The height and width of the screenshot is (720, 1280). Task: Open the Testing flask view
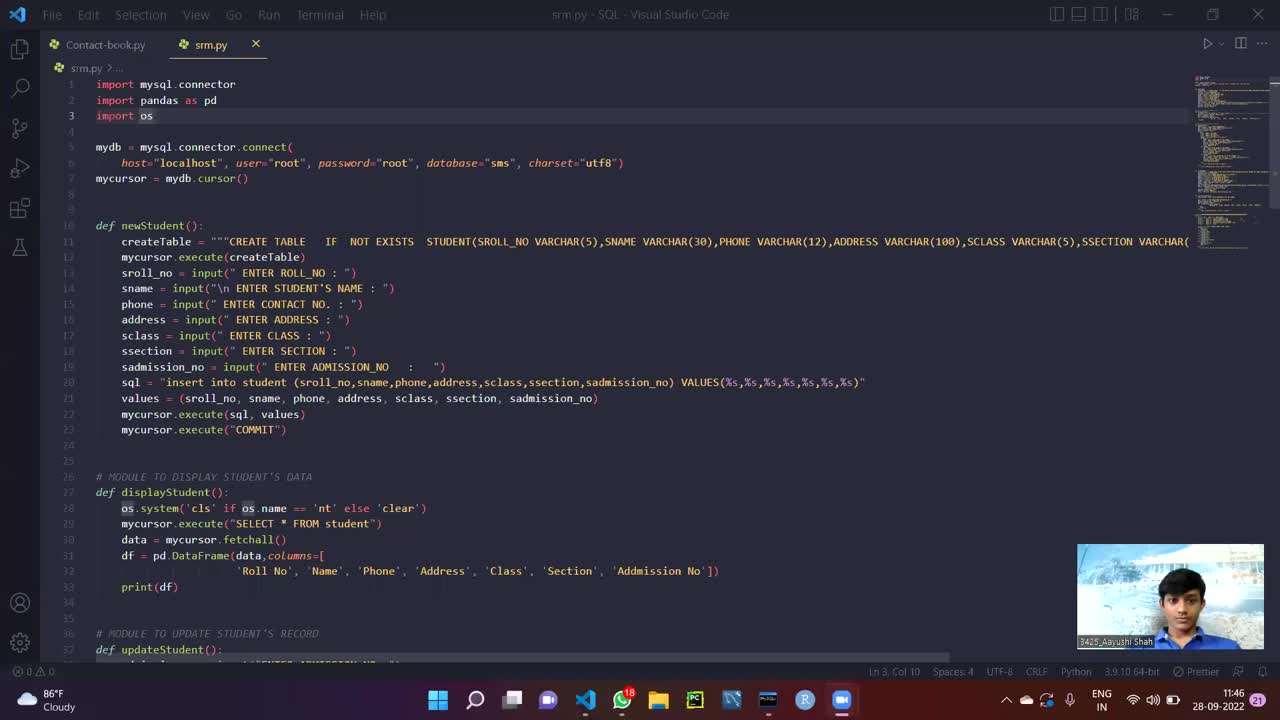point(19,247)
